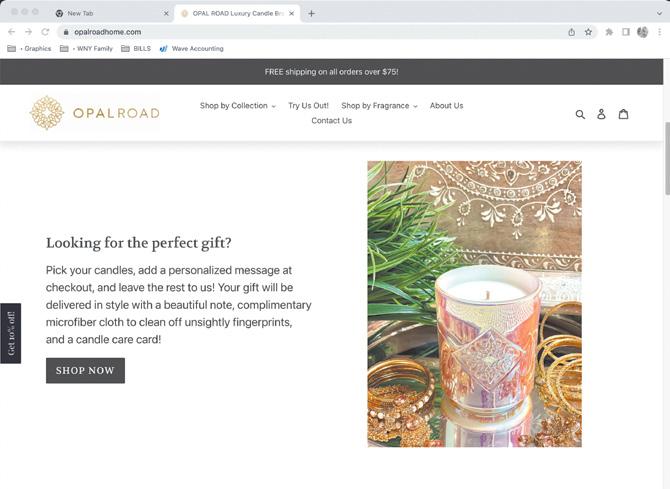Viewport: 670px width, 489px height.
Task: Open the account login person icon
Action: (x=601, y=114)
